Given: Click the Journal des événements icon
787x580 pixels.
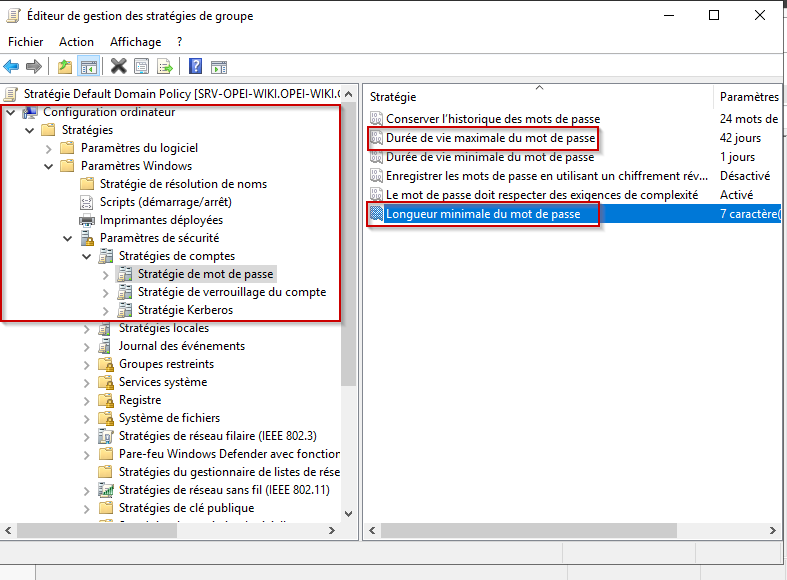Looking at the screenshot, I should click(105, 346).
